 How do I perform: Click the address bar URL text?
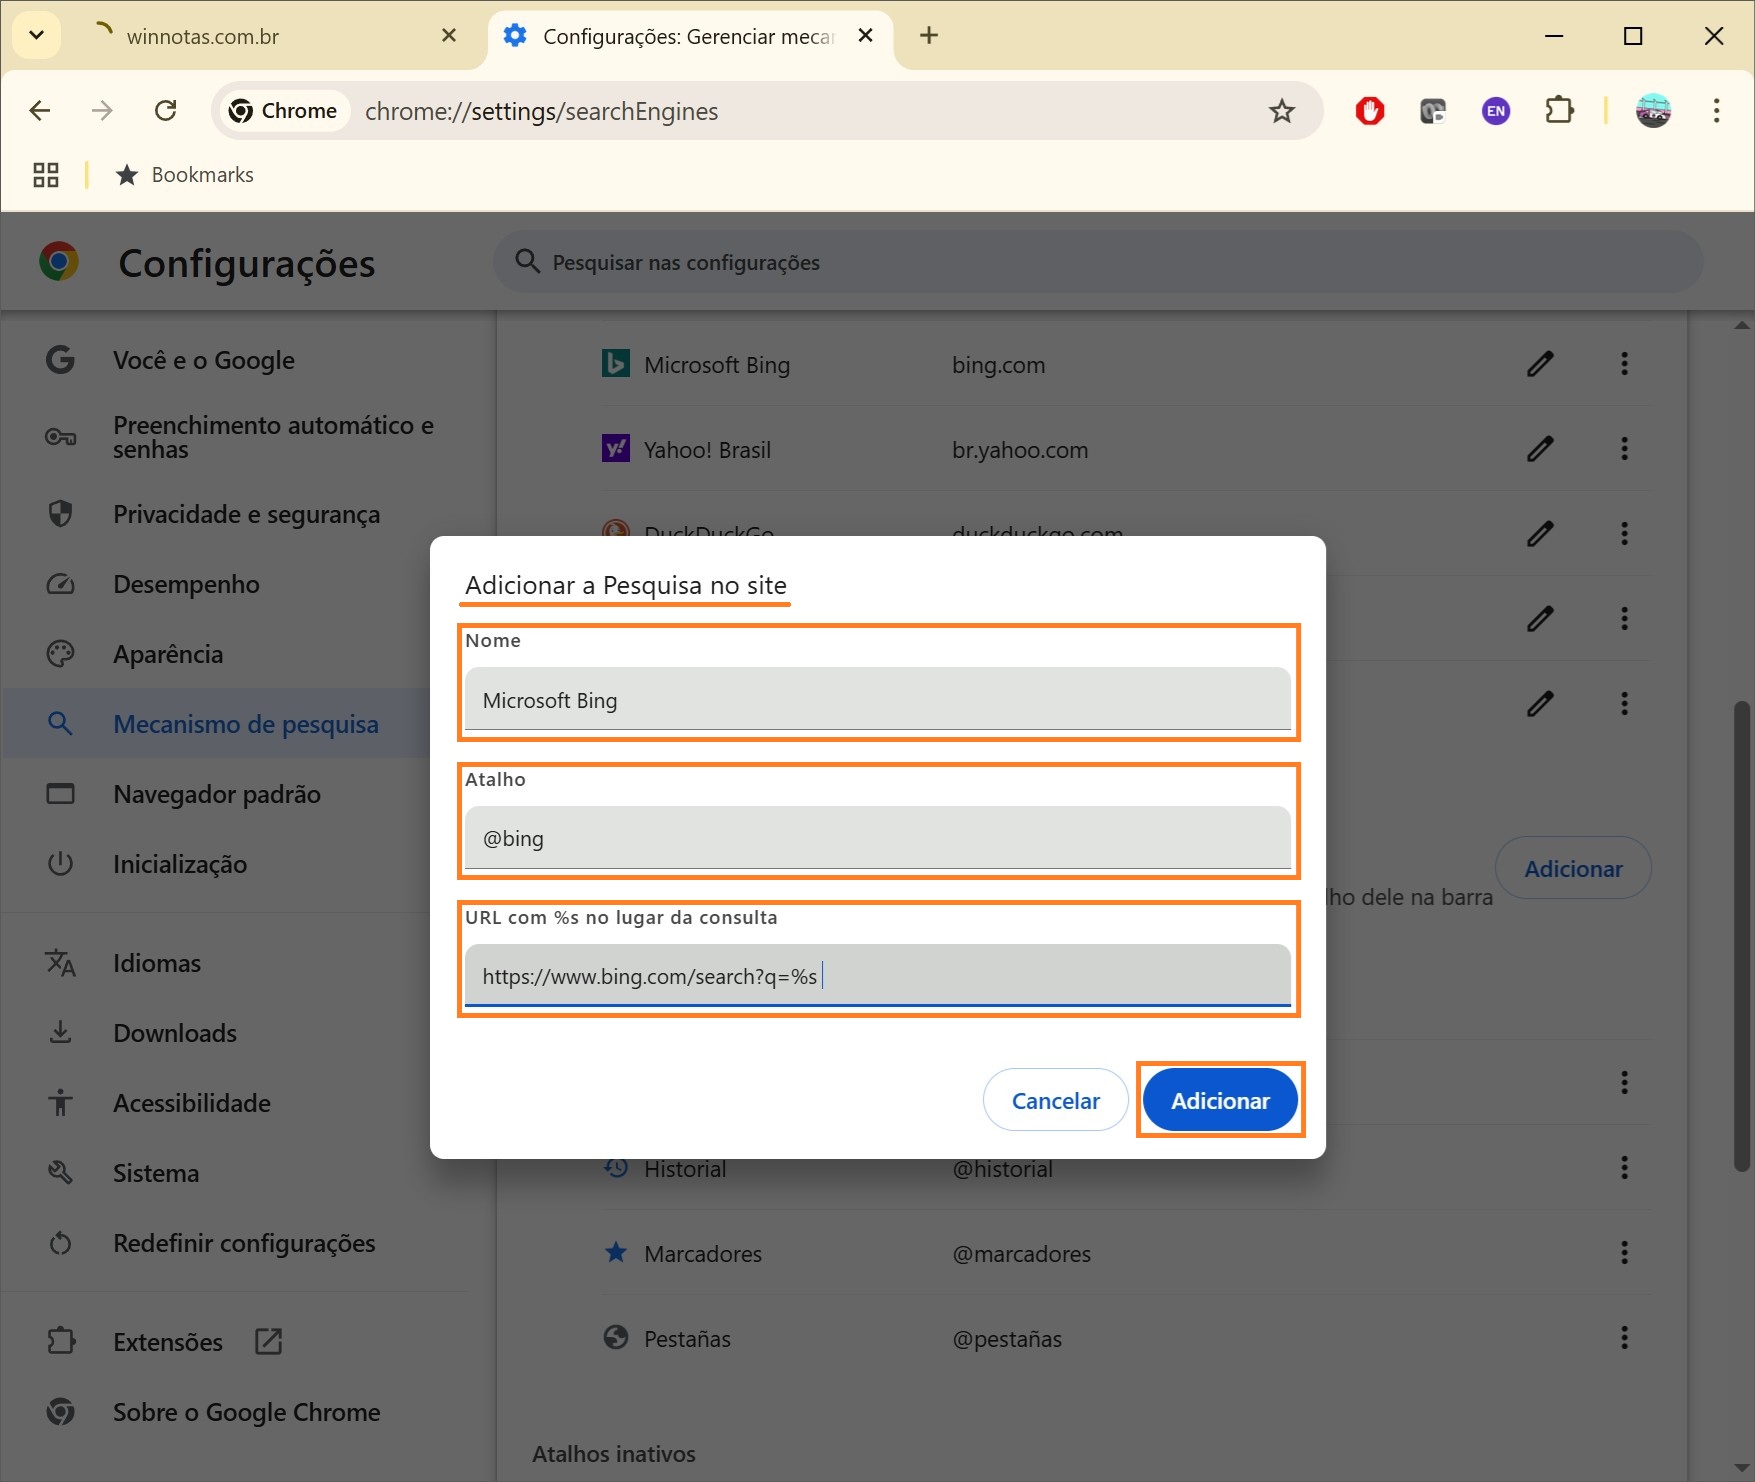click(x=541, y=111)
